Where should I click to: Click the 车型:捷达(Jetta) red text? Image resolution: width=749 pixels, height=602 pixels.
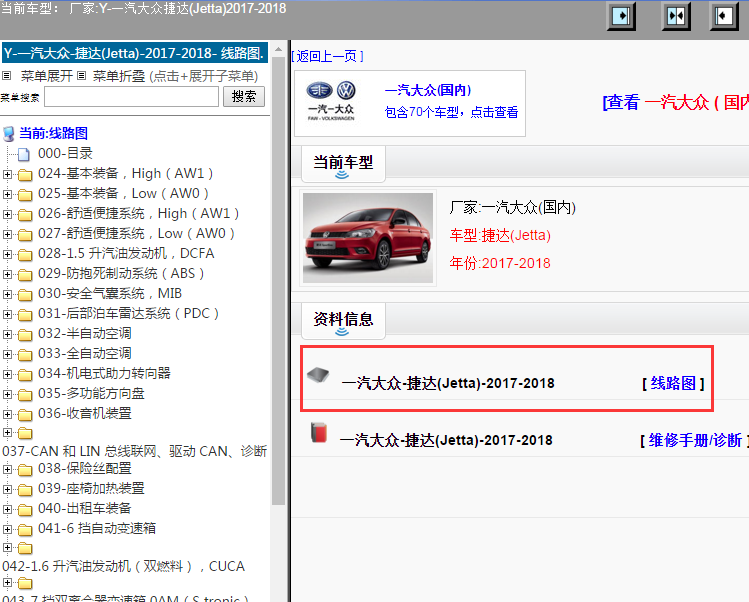coord(500,235)
